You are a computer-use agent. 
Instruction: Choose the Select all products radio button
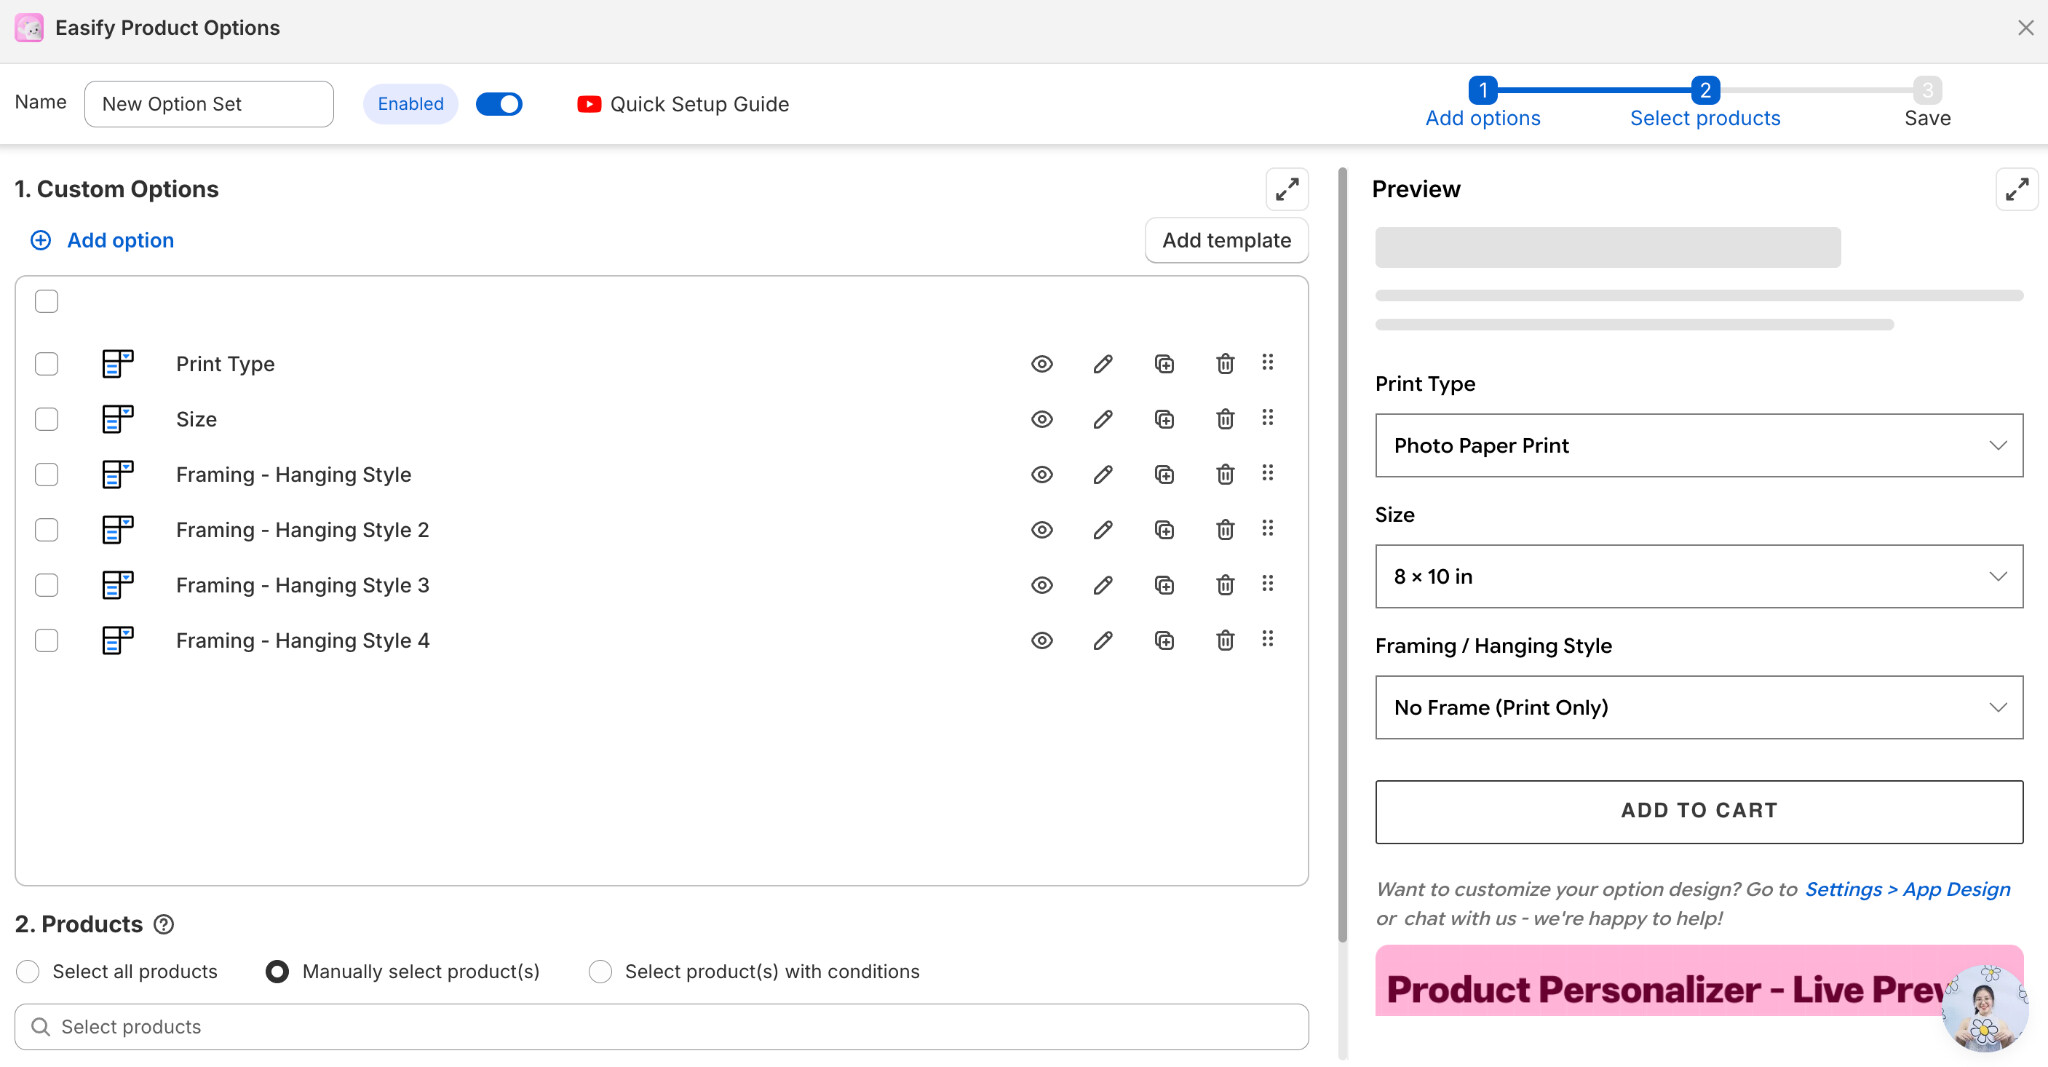pyautogui.click(x=28, y=971)
